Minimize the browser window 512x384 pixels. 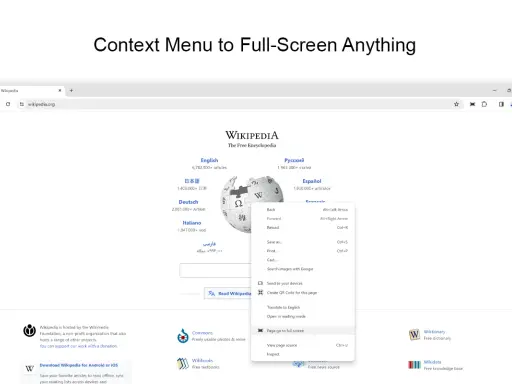pos(495,90)
